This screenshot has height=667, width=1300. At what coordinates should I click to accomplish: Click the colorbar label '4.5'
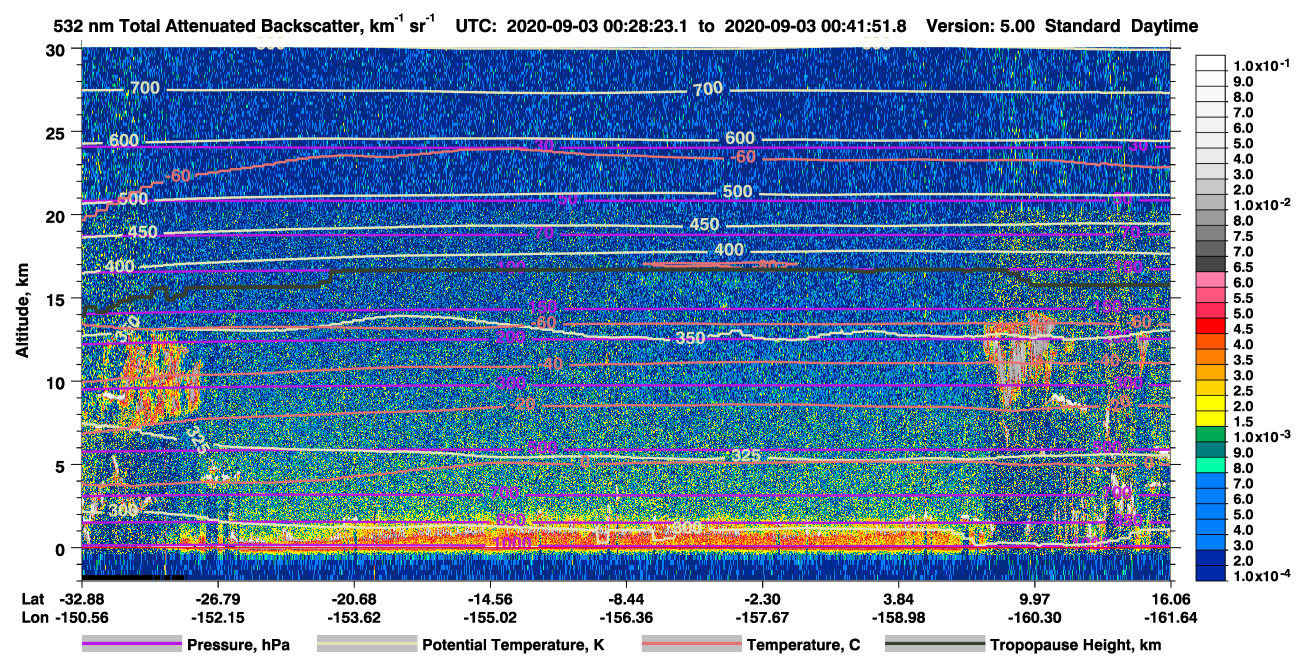tap(1244, 329)
